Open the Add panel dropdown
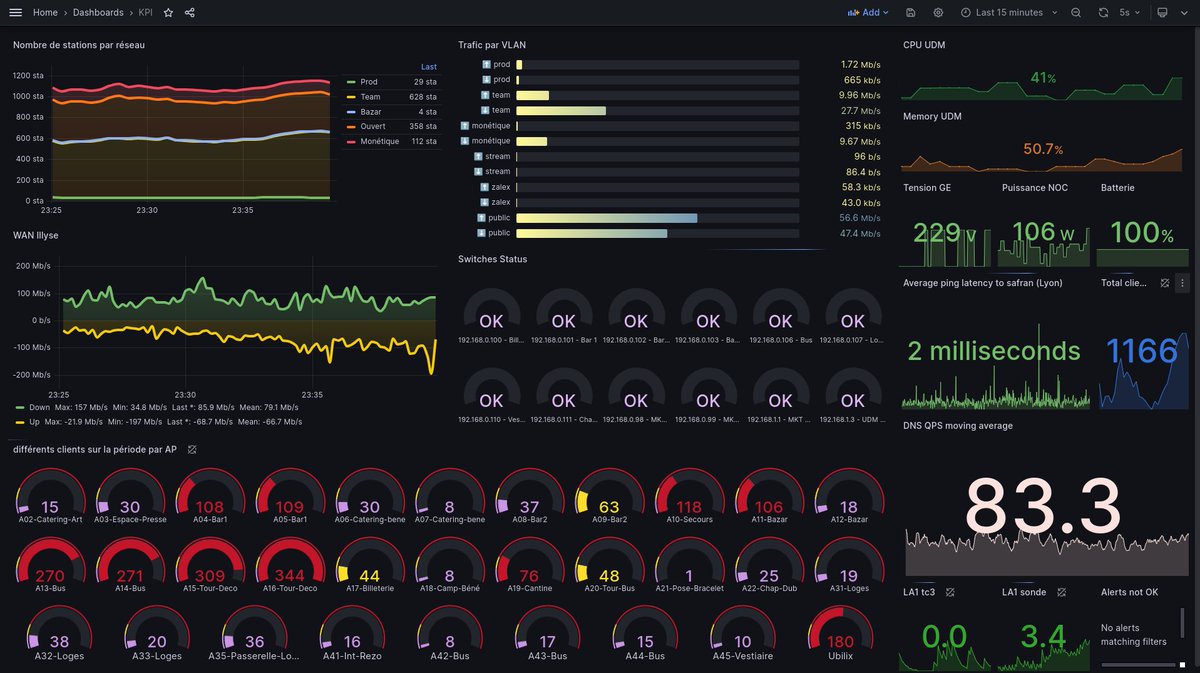 pos(868,13)
